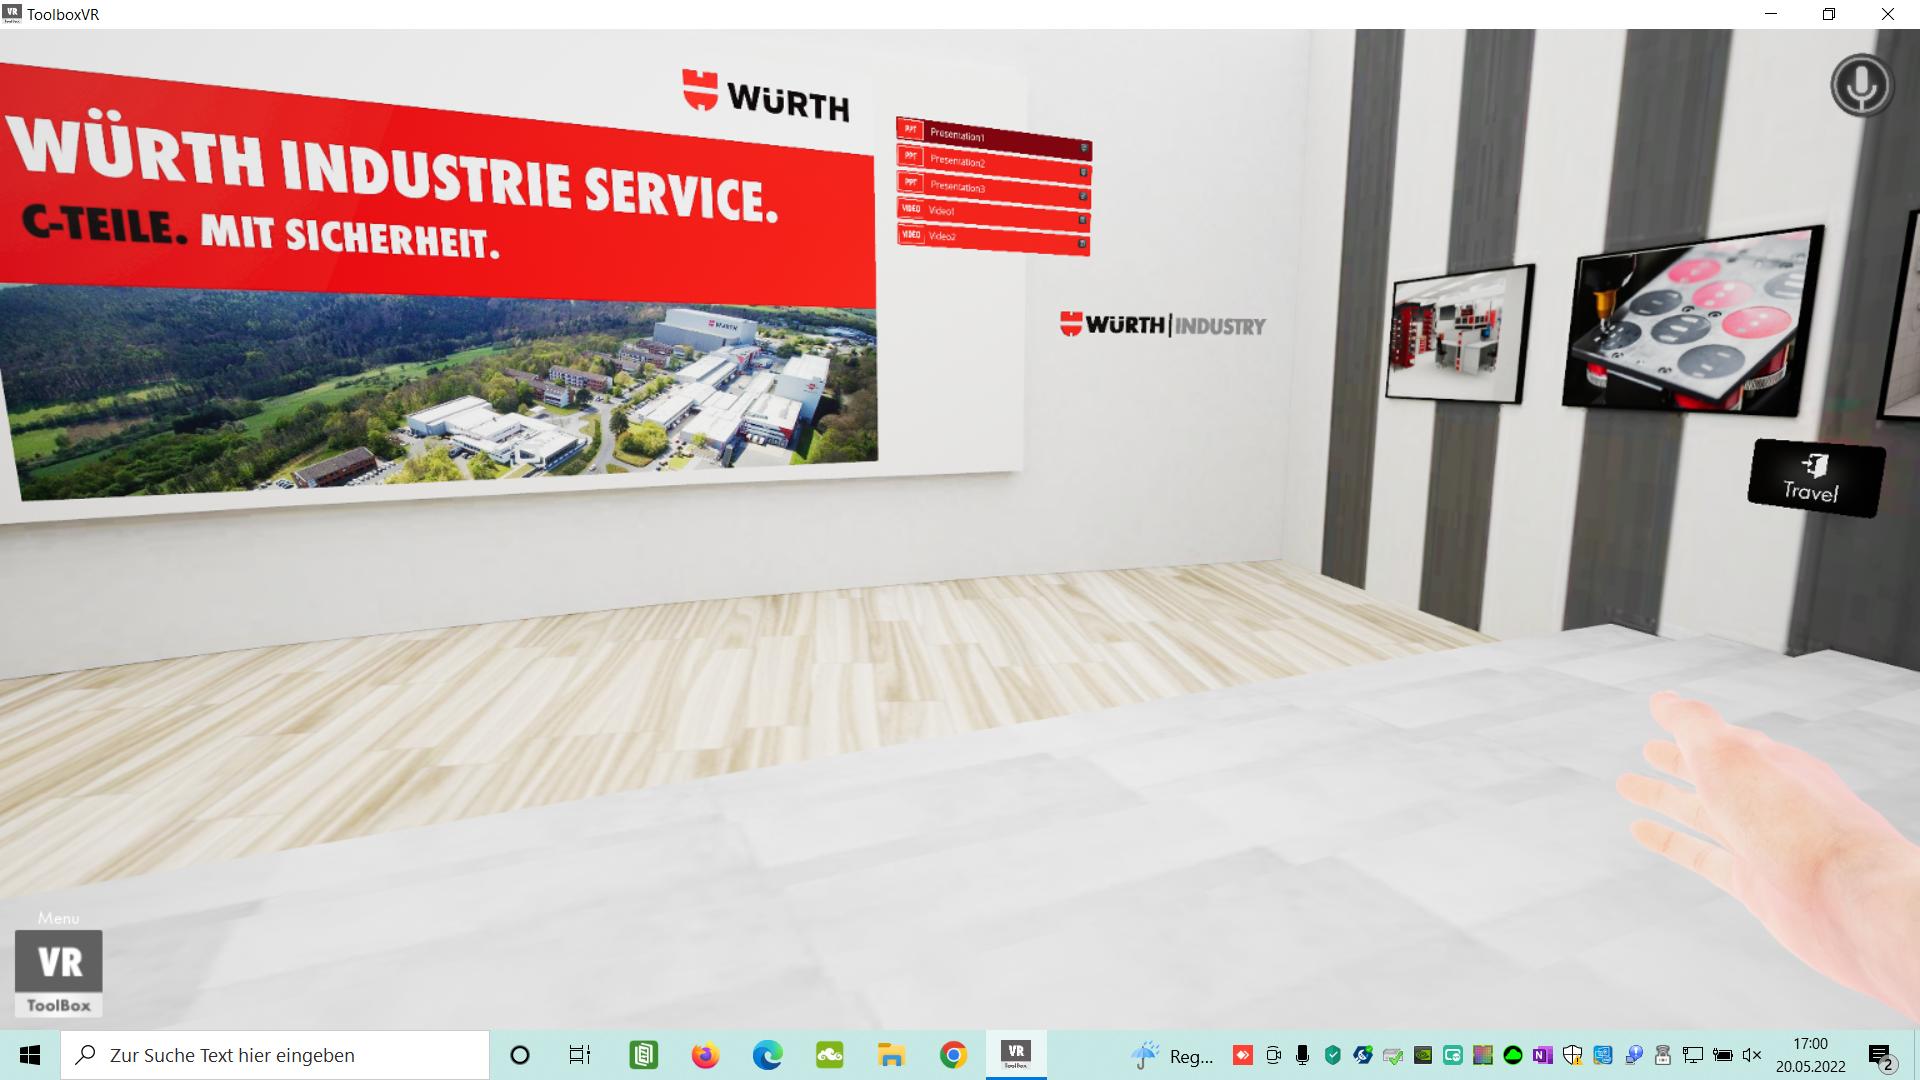Open the camera meet-now tray icon
The image size is (1920, 1080).
pos(1273,1055)
